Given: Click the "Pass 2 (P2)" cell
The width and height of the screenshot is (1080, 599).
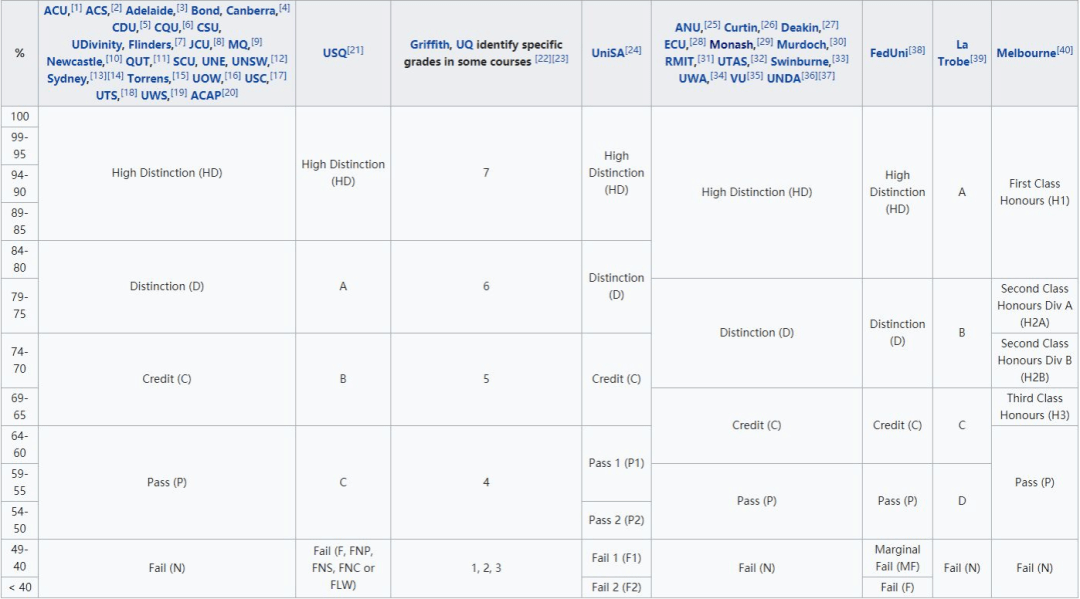Looking at the screenshot, I should pyautogui.click(x=616, y=520).
